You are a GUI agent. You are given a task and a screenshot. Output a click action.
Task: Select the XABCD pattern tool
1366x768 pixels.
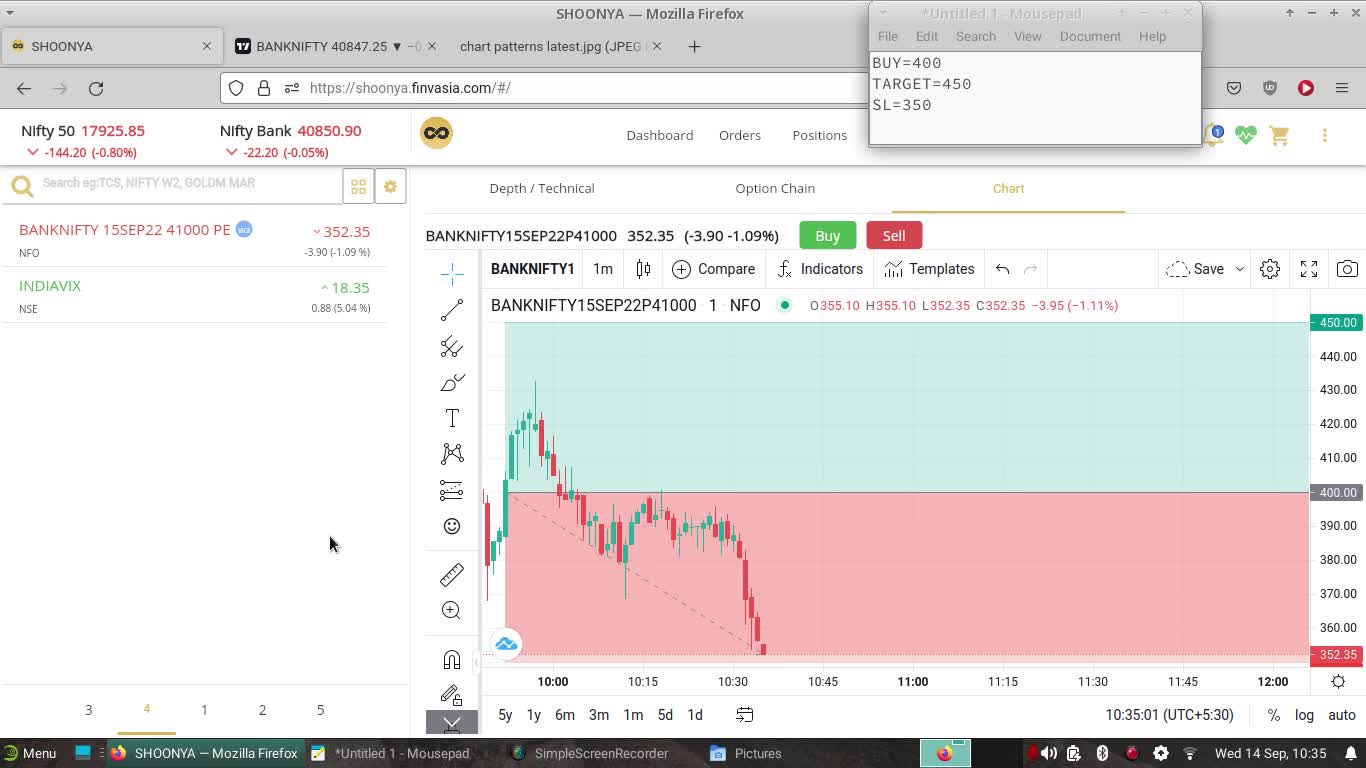[x=452, y=454]
